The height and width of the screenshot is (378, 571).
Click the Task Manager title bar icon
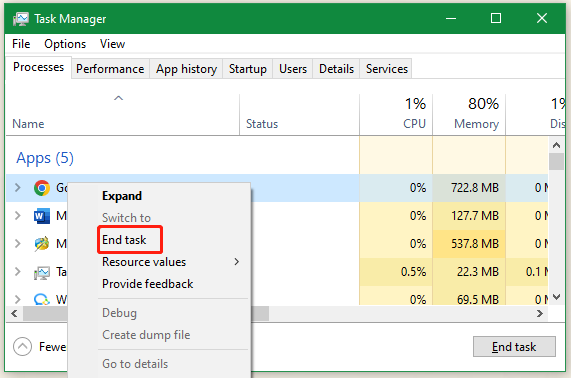[x=20, y=19]
